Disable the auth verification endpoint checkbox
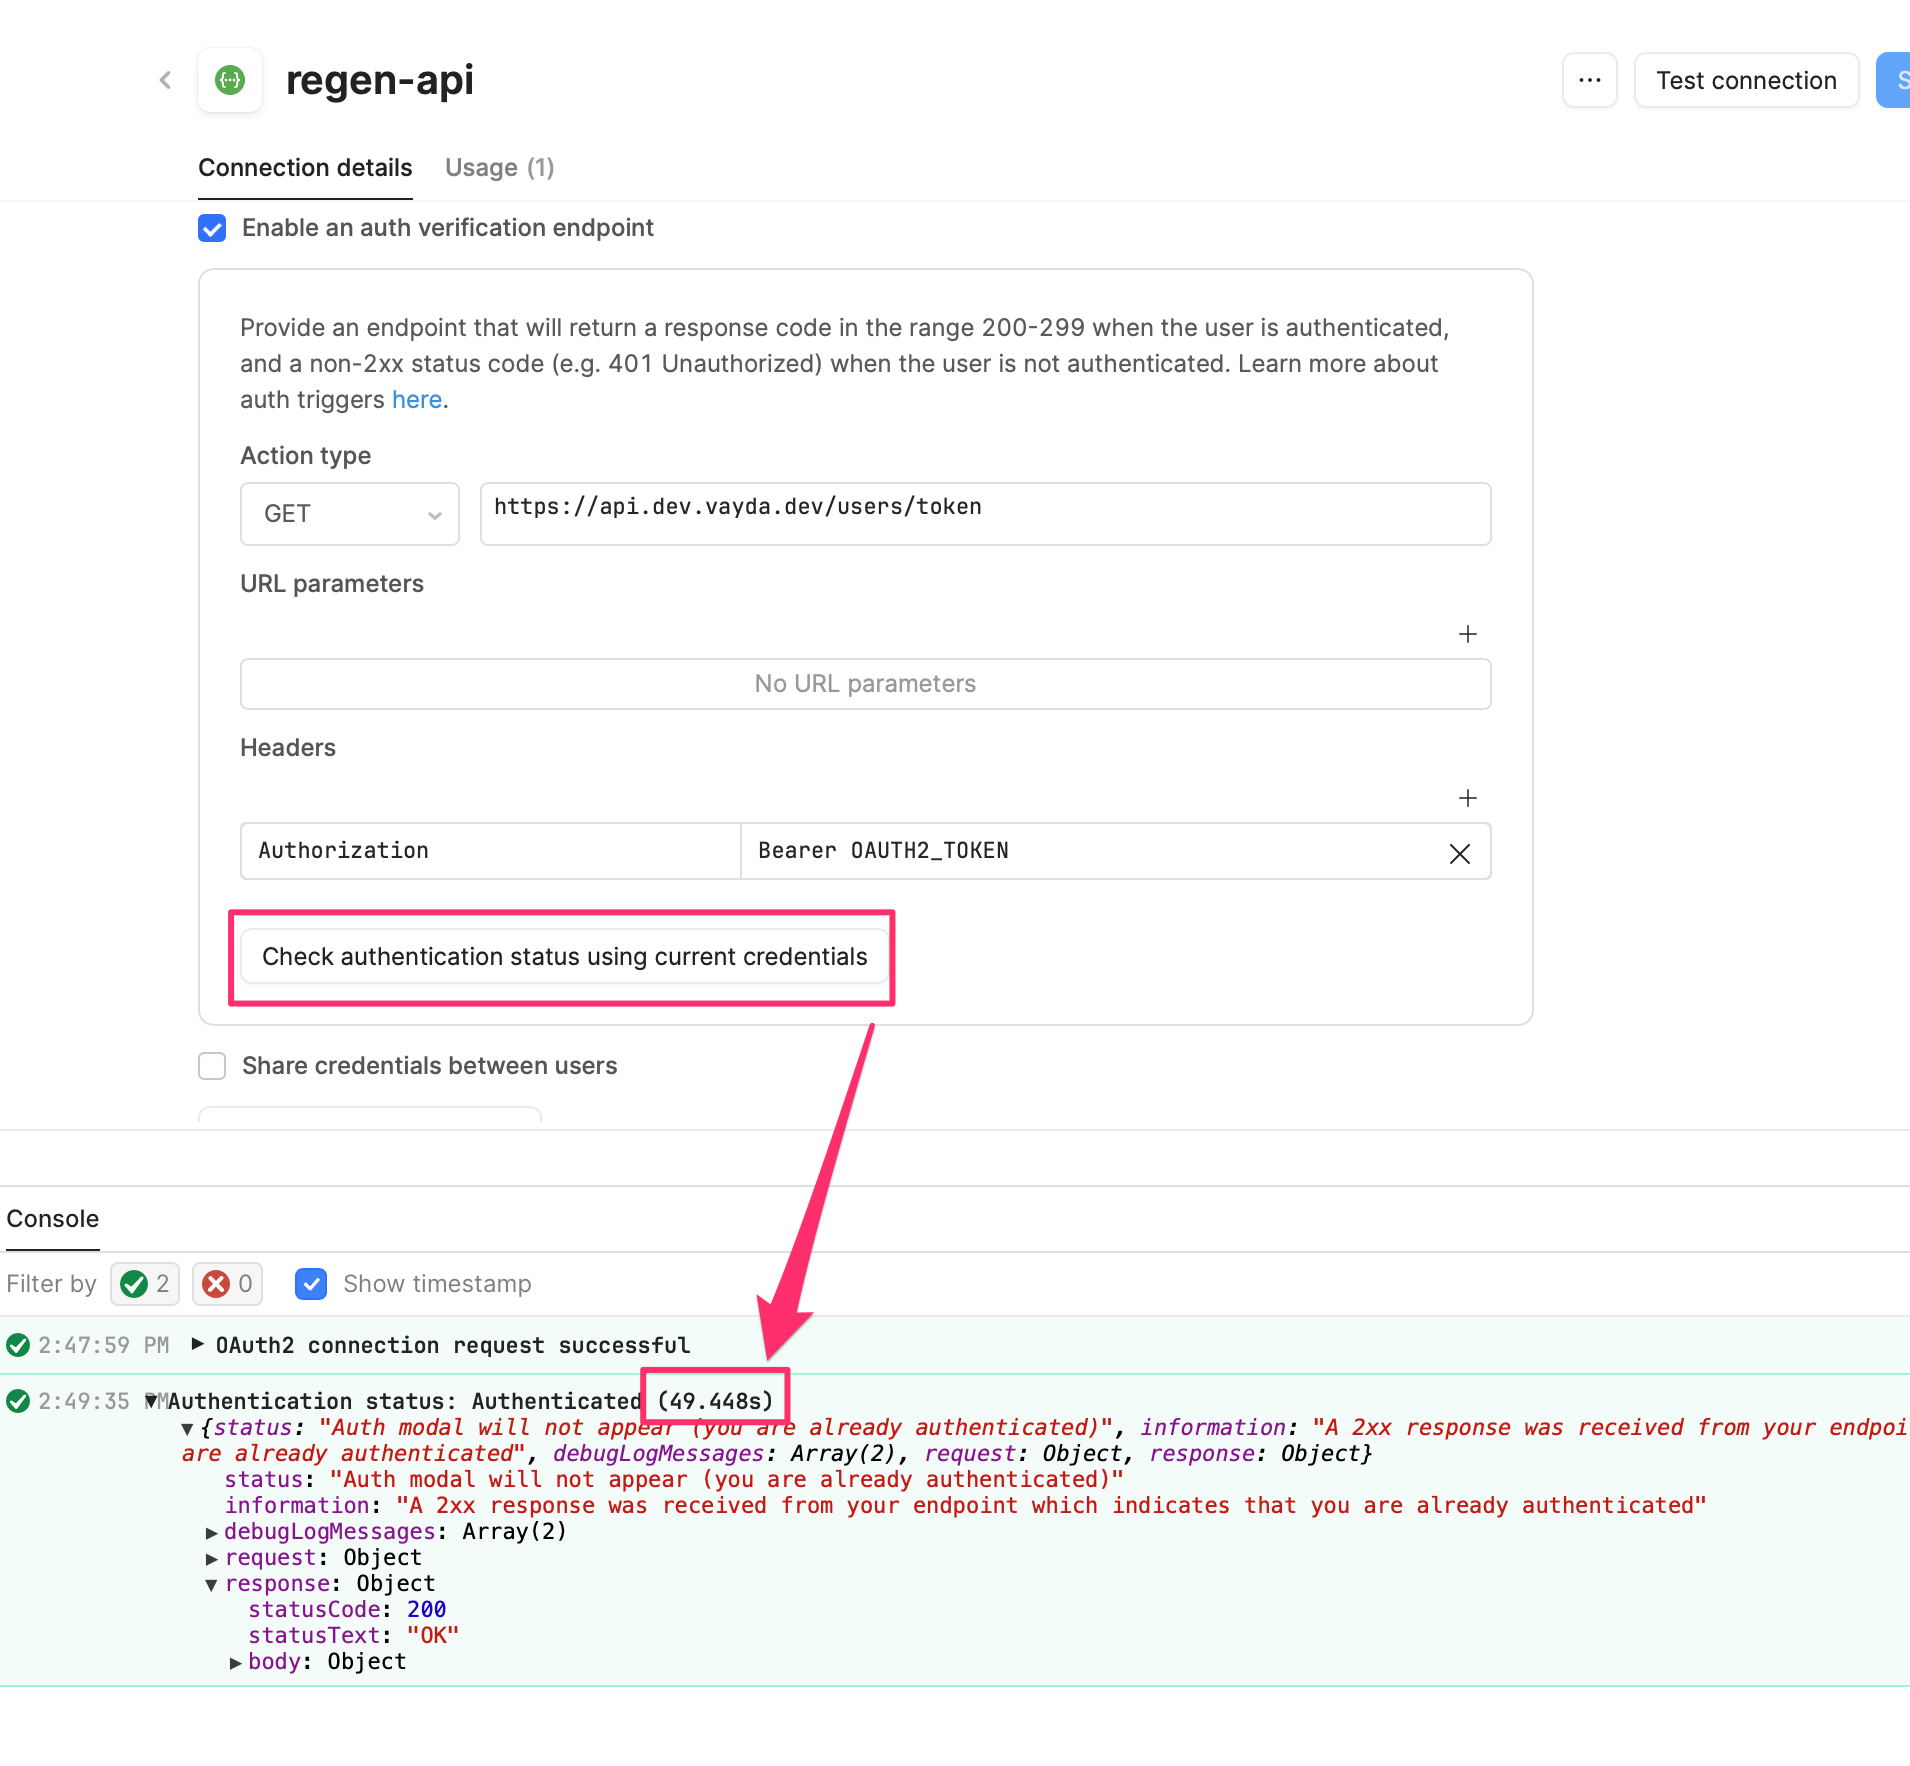 click(x=211, y=228)
